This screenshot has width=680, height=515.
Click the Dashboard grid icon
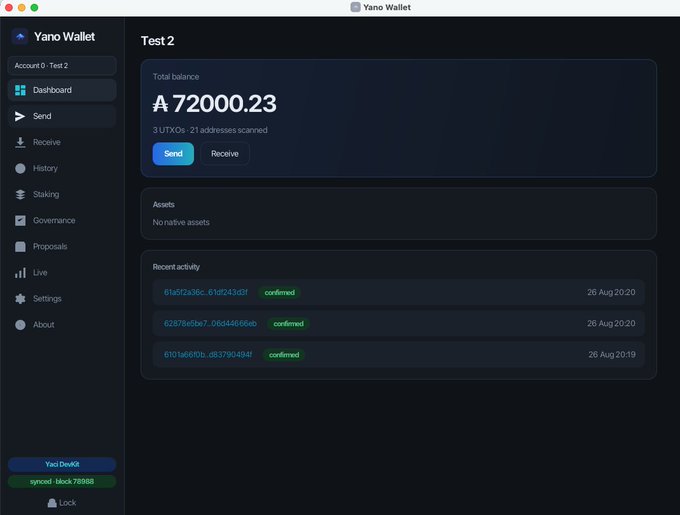[20, 90]
